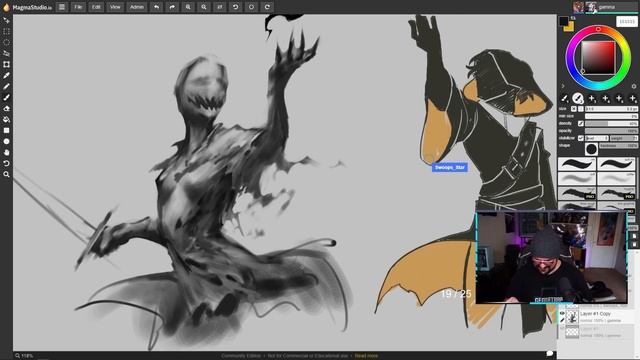Open the hamburger menu next to MagmaStudio logo
This screenshot has height=360, width=640.
point(62,7)
